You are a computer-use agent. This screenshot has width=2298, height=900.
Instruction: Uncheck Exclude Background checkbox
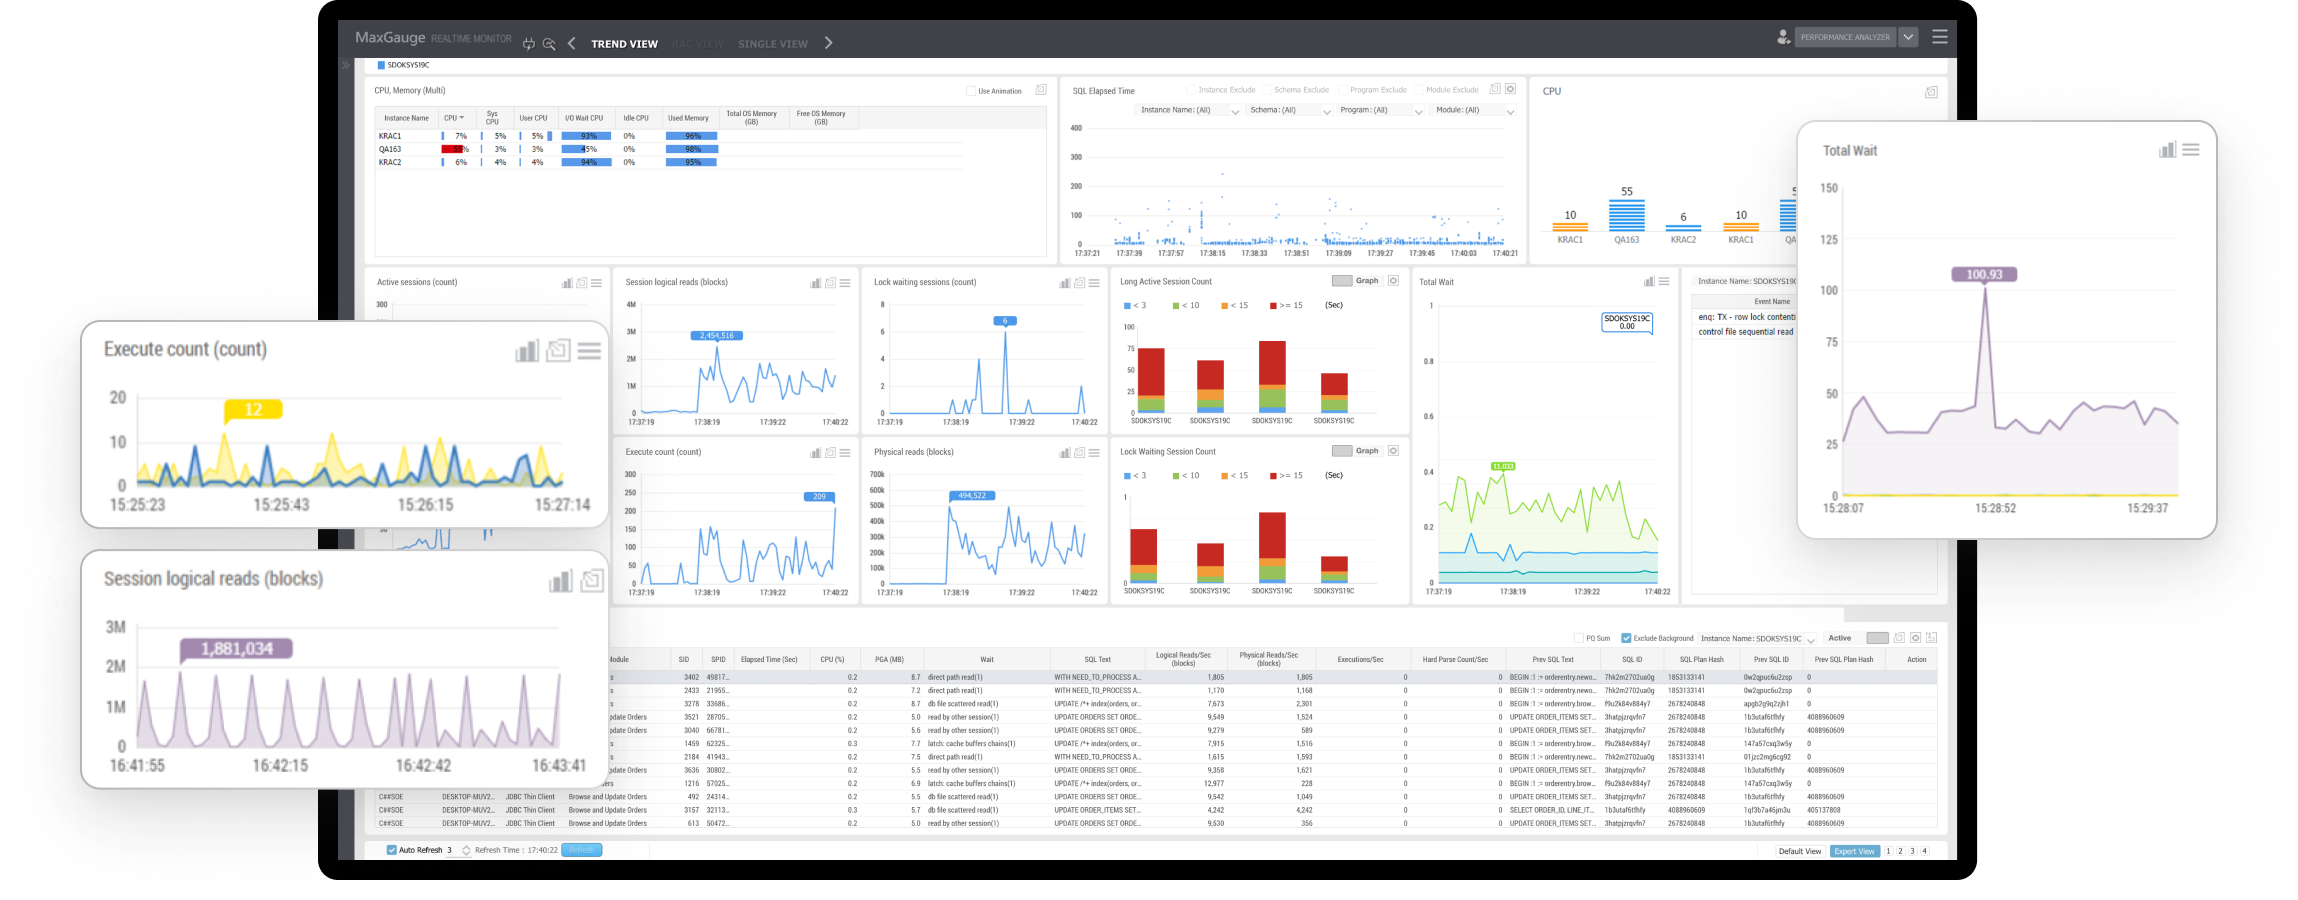pyautogui.click(x=1626, y=638)
